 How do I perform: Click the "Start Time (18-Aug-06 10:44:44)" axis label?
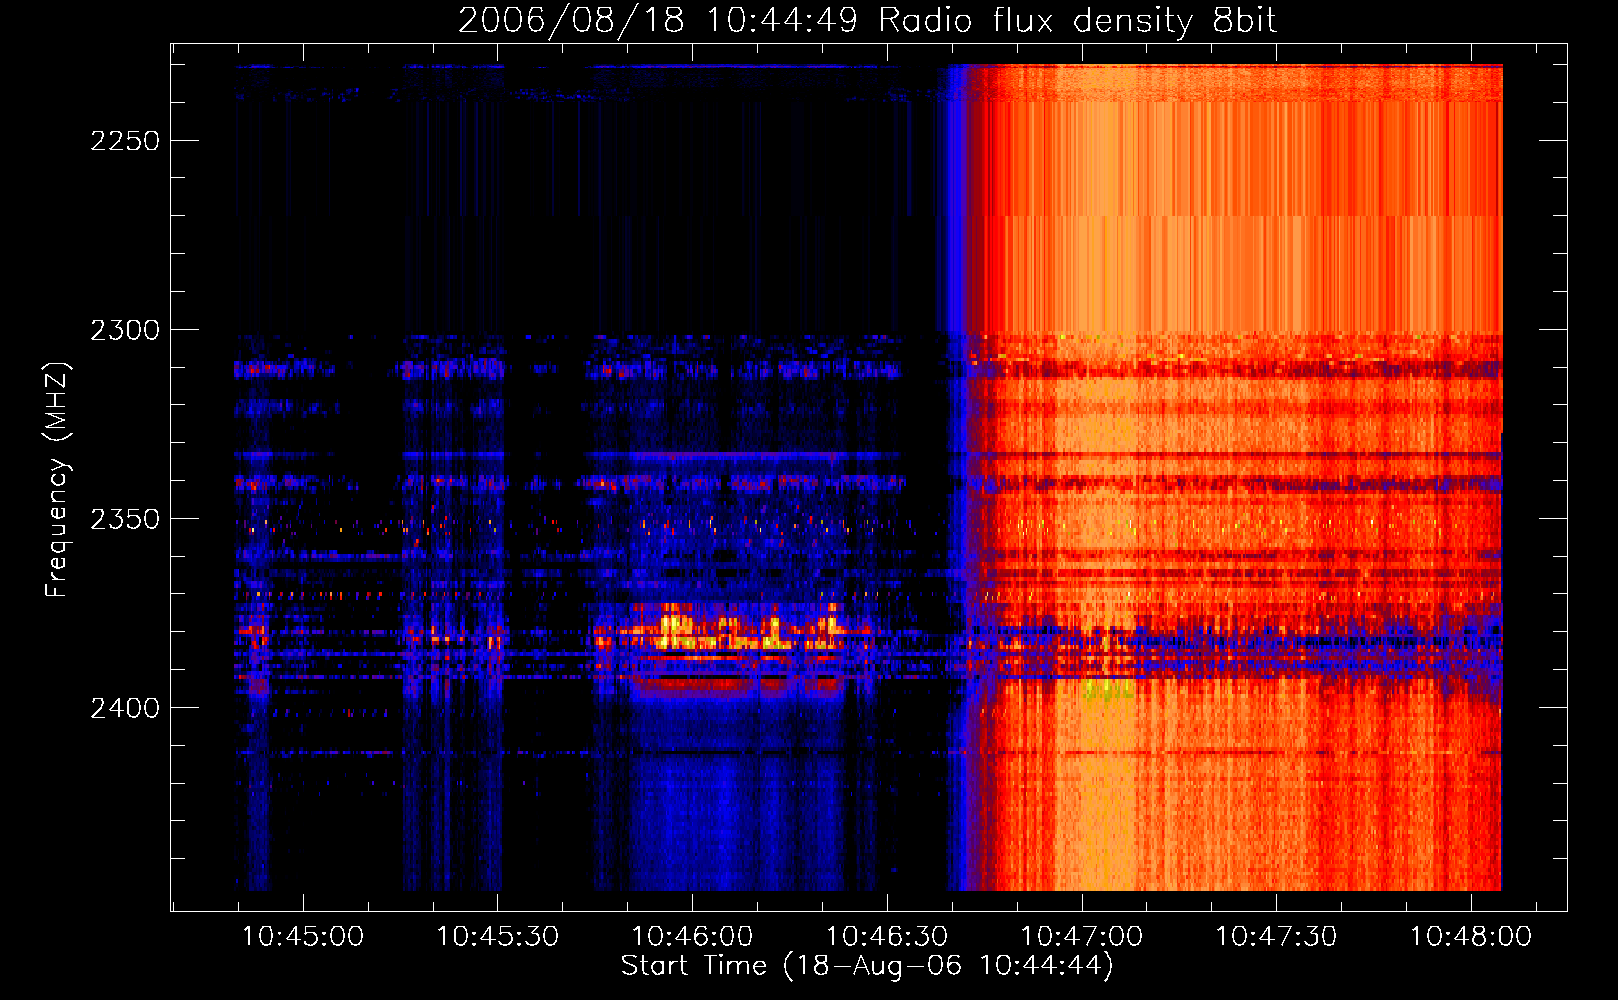(x=867, y=966)
